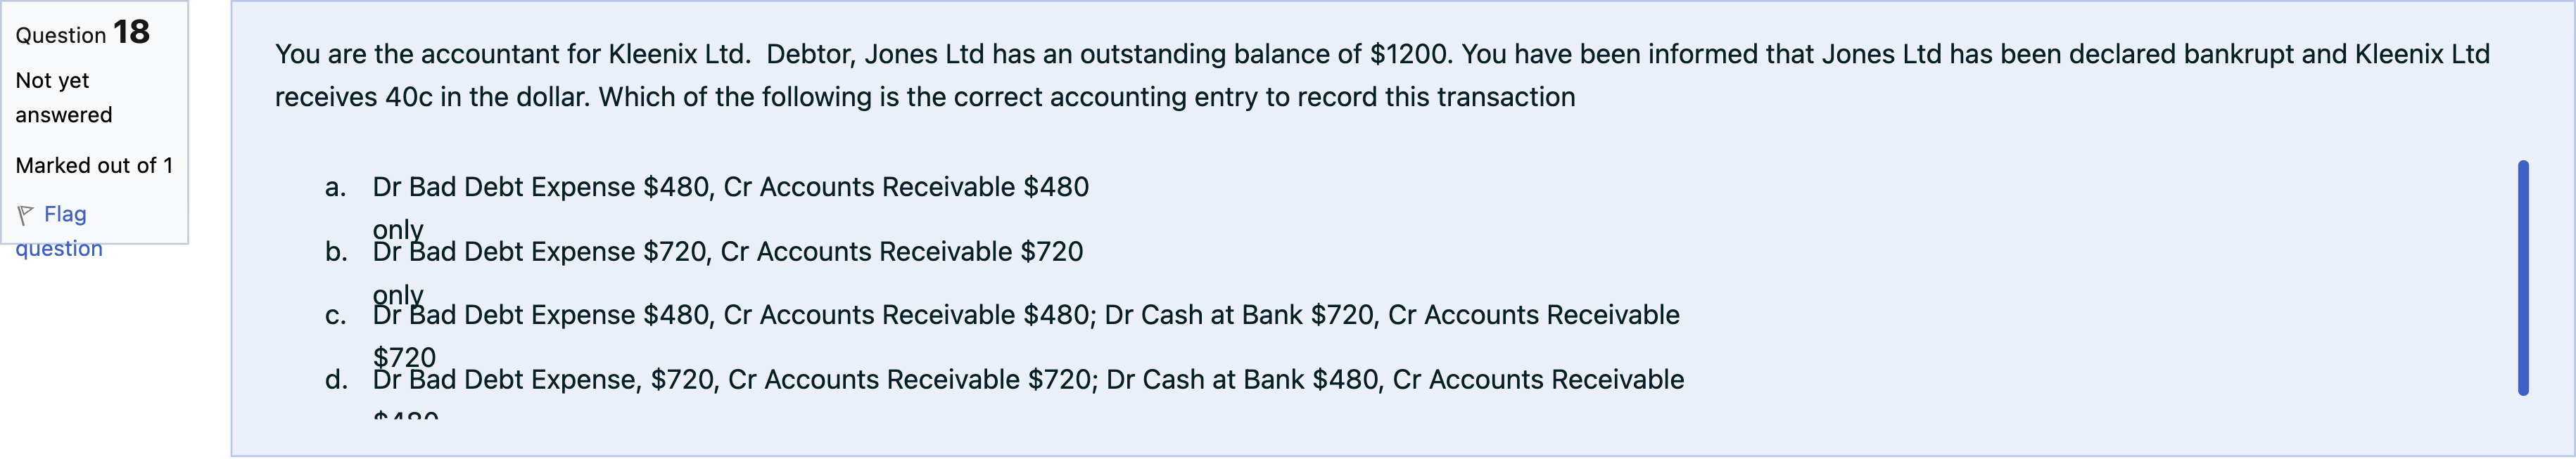Viewport: 2576px width, 459px height.
Task: Choose answer d with Cash at Bank $480
Action: pyautogui.click(x=1028, y=380)
